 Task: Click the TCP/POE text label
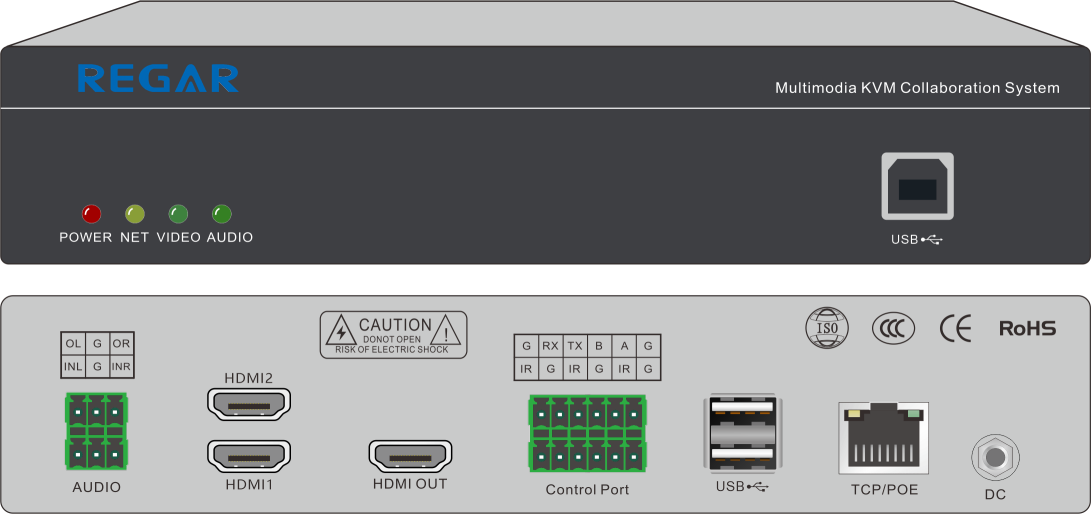[884, 490]
